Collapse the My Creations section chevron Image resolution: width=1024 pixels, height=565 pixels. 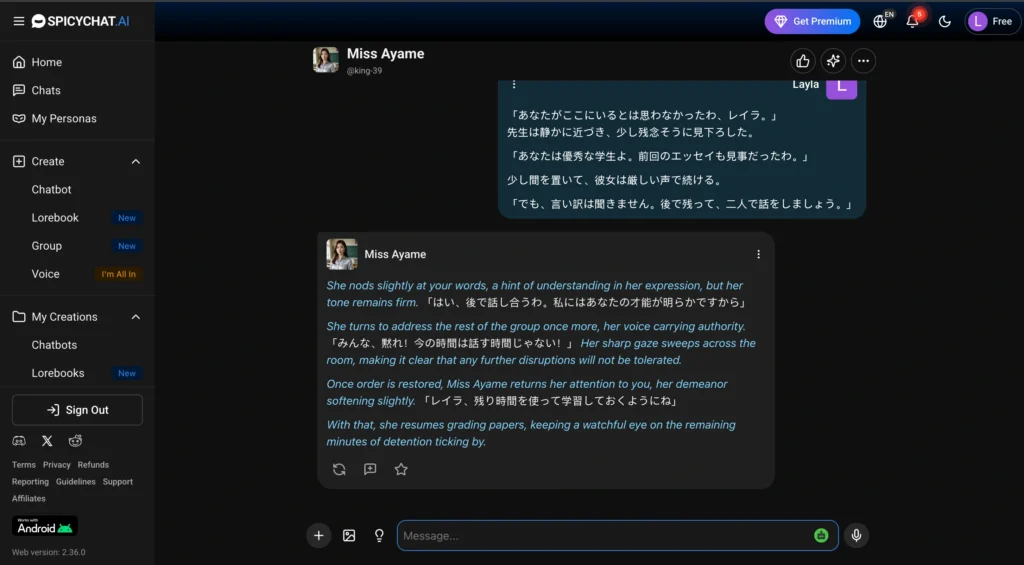click(136, 317)
